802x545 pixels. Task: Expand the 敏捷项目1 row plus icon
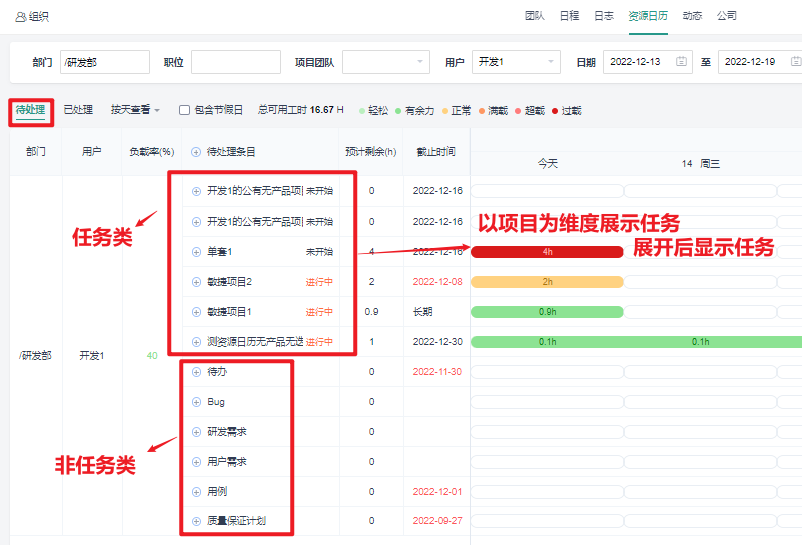coord(196,312)
